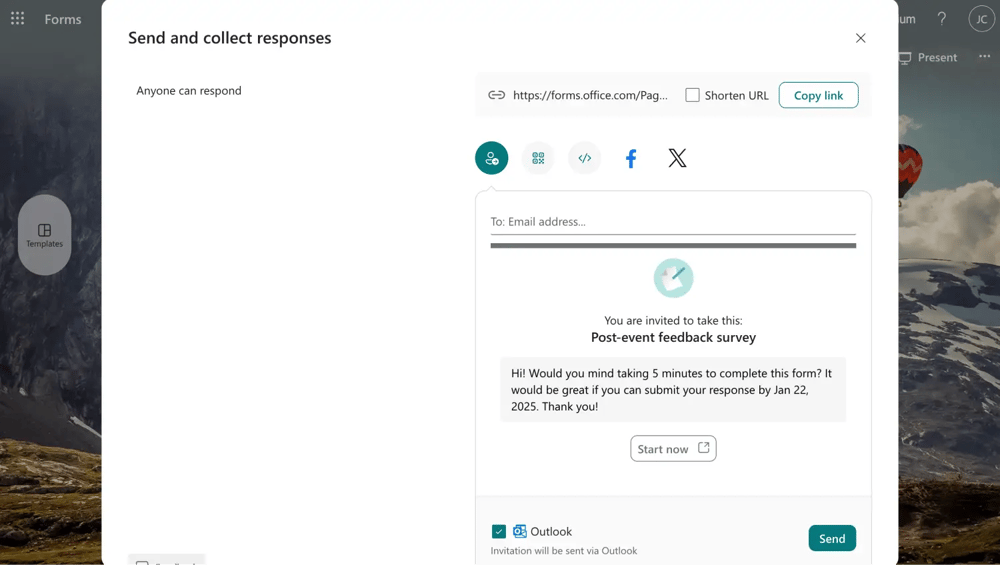Select the form URL link text

click(x=590, y=95)
